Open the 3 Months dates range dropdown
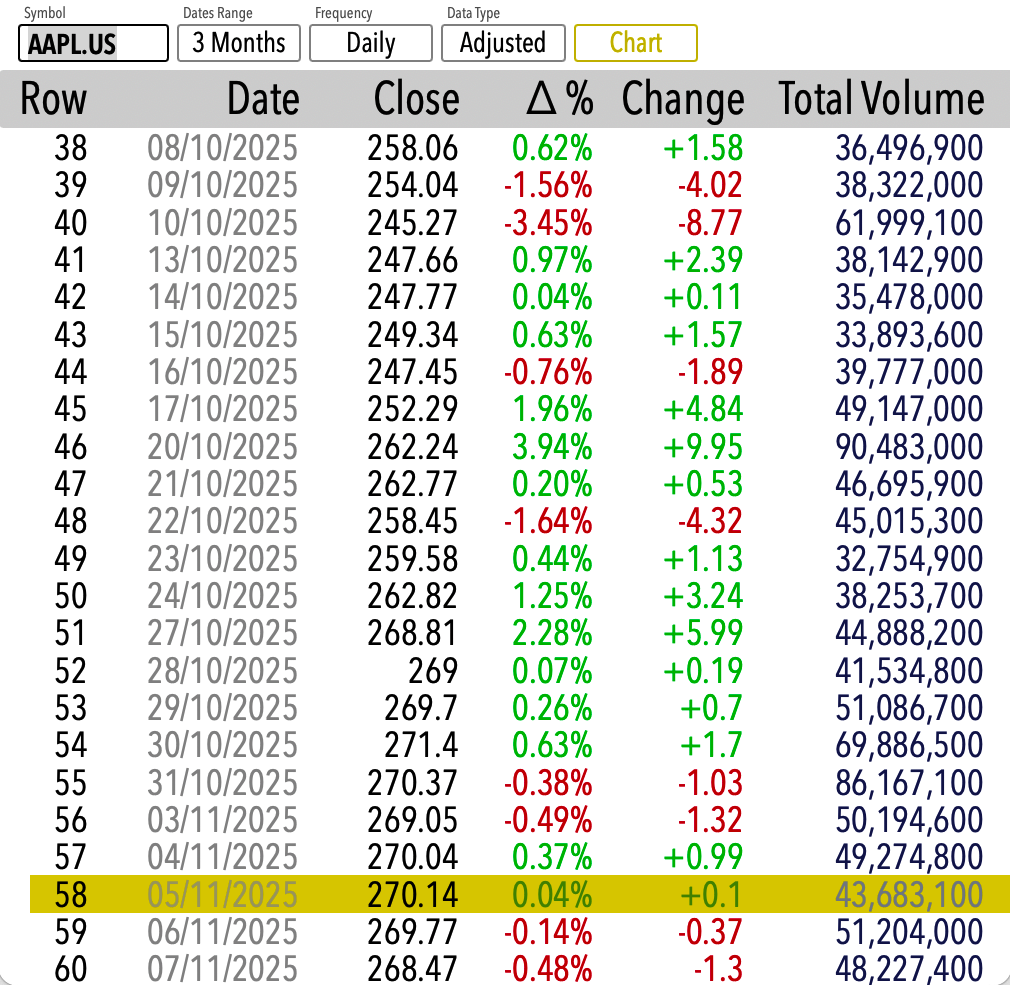This screenshot has height=985, width=1010. click(x=239, y=43)
